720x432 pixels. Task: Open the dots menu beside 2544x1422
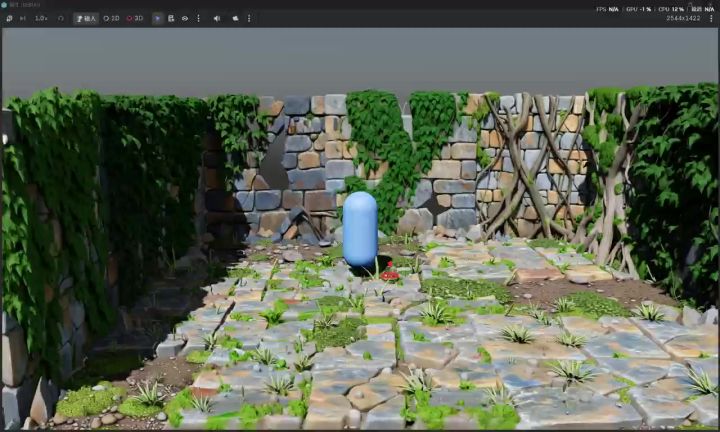pyautogui.click(x=711, y=18)
